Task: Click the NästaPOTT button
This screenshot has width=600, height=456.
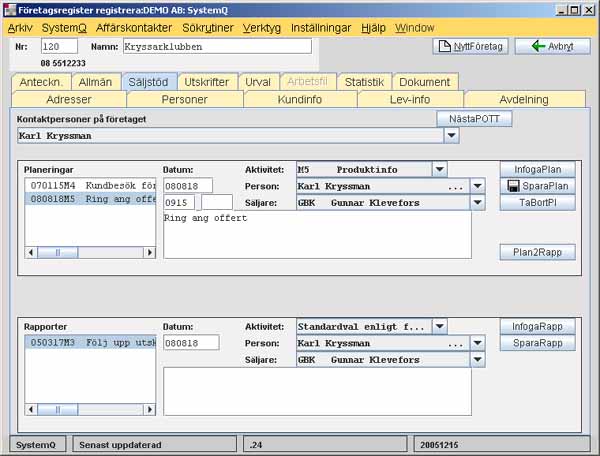Action: (474, 119)
